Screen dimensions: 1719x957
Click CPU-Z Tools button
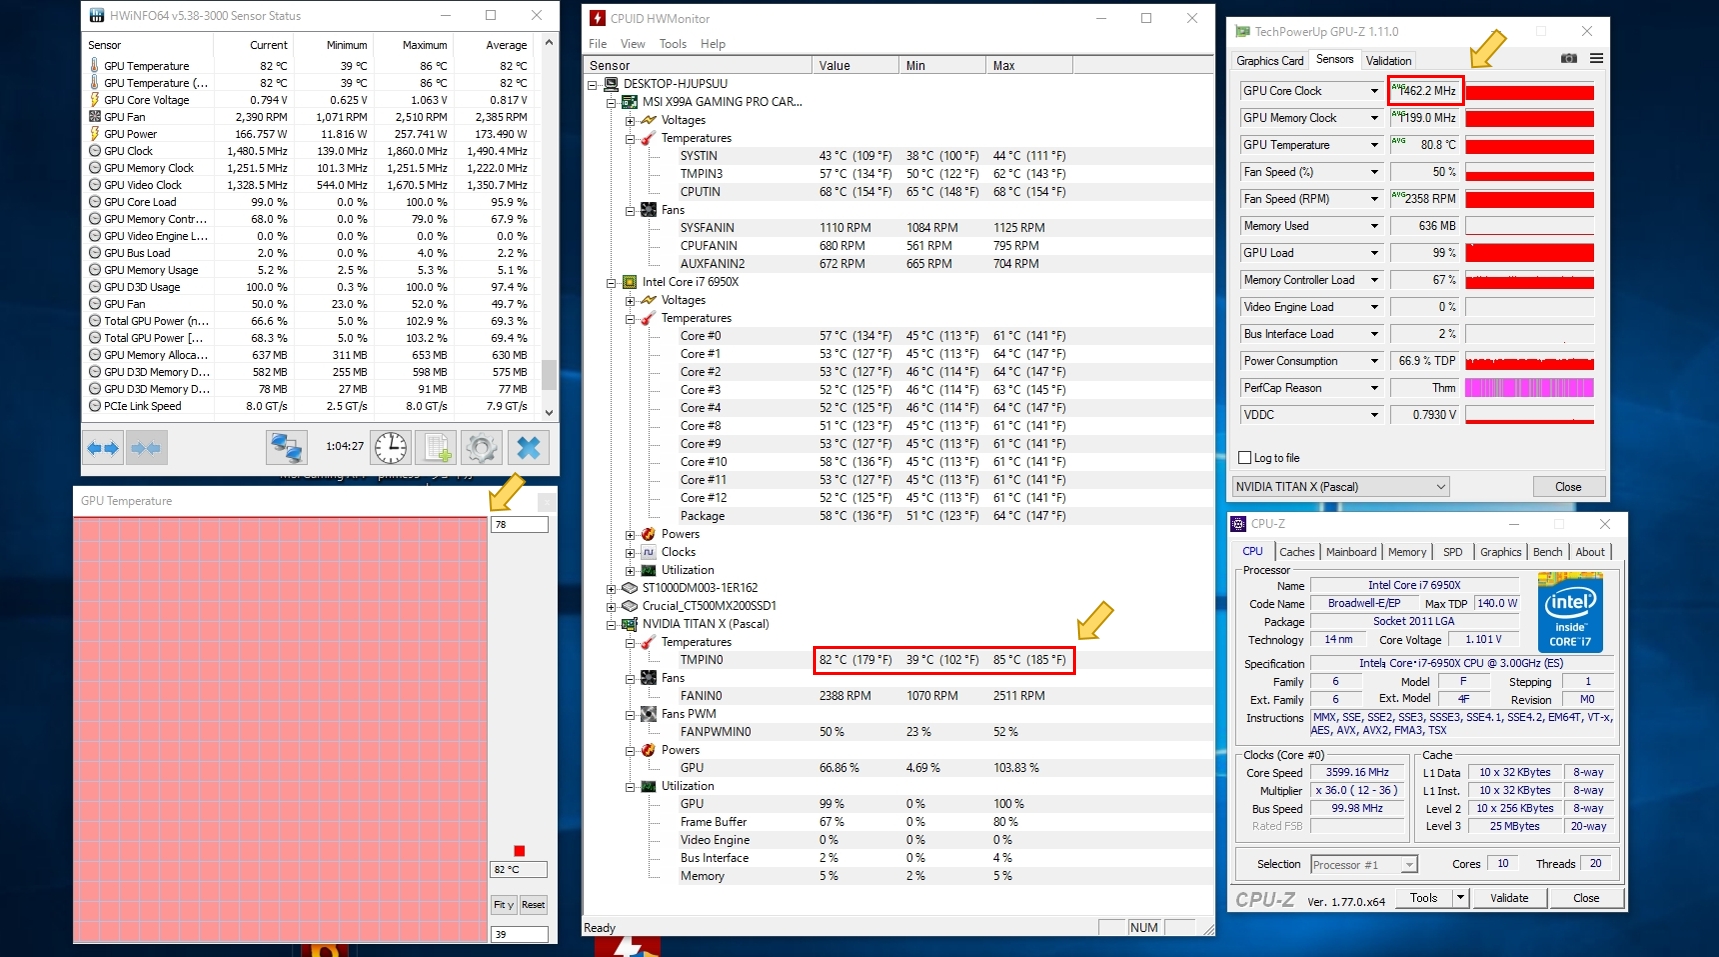pyautogui.click(x=1424, y=898)
